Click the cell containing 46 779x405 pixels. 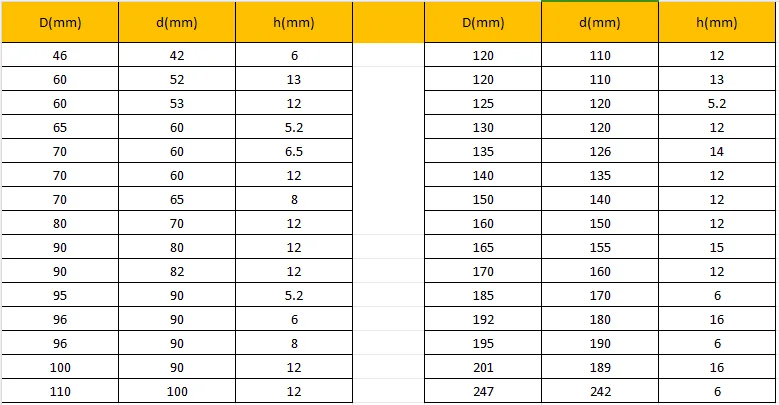pos(60,55)
